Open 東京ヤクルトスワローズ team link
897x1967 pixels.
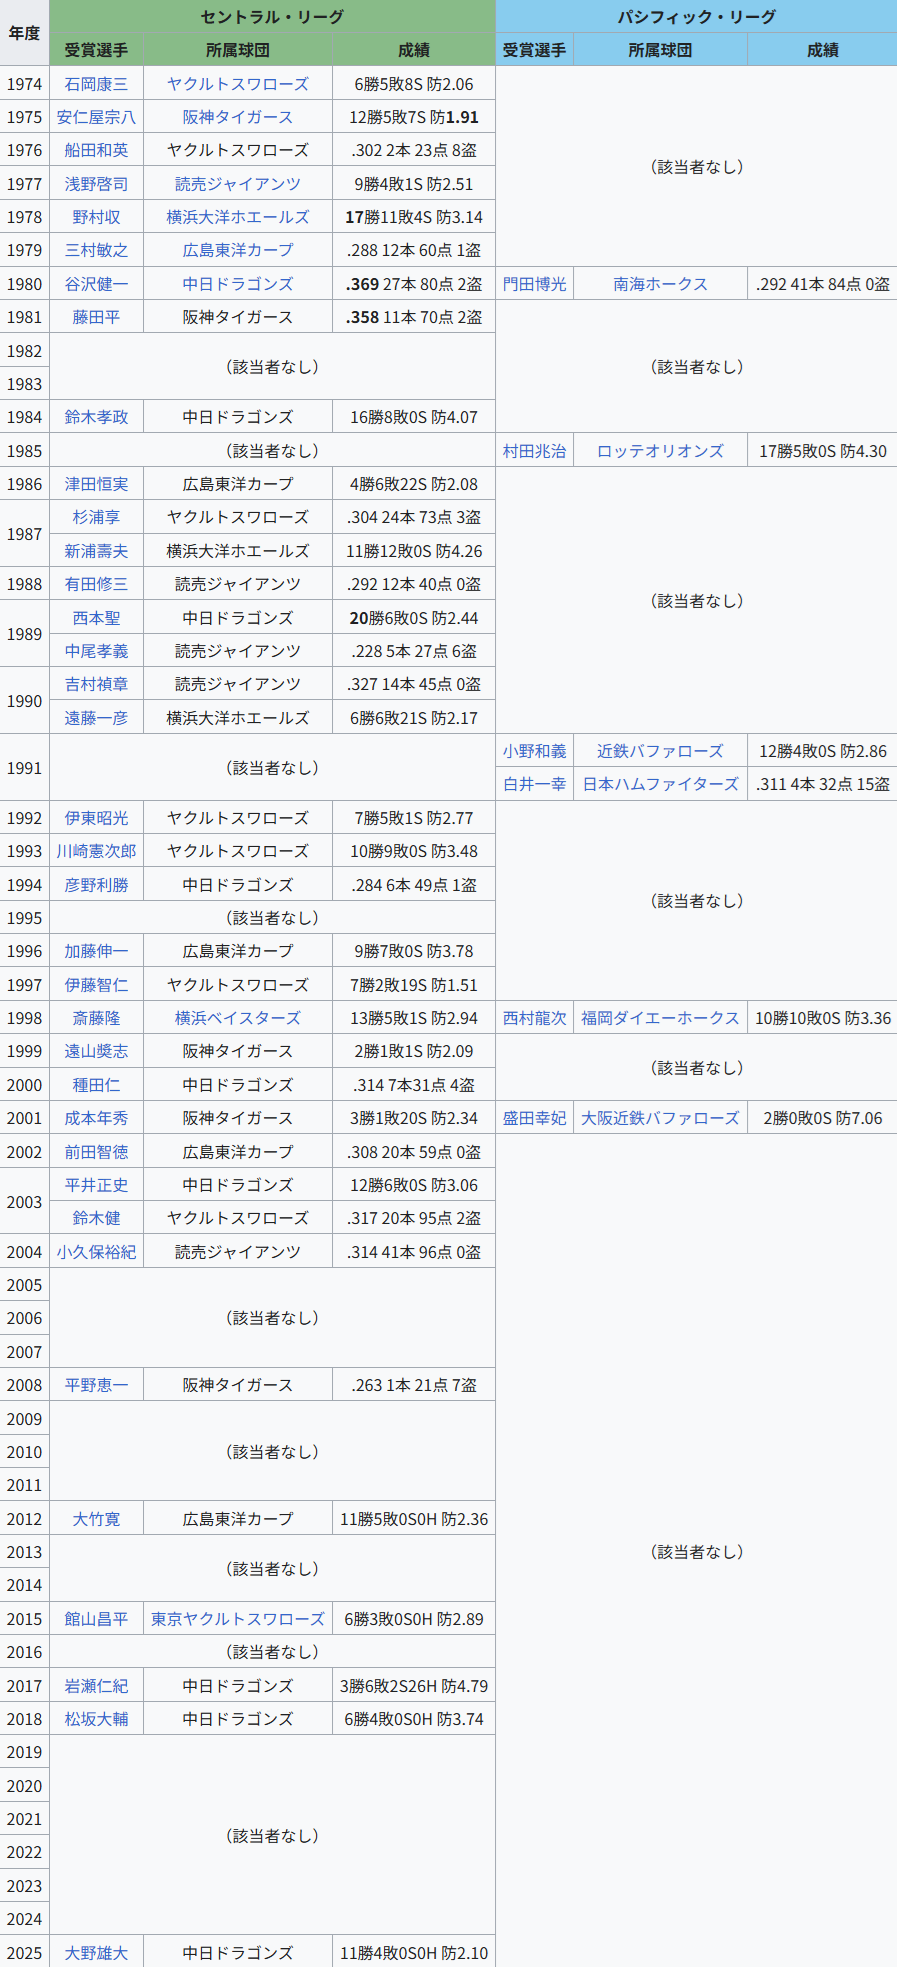click(238, 1619)
